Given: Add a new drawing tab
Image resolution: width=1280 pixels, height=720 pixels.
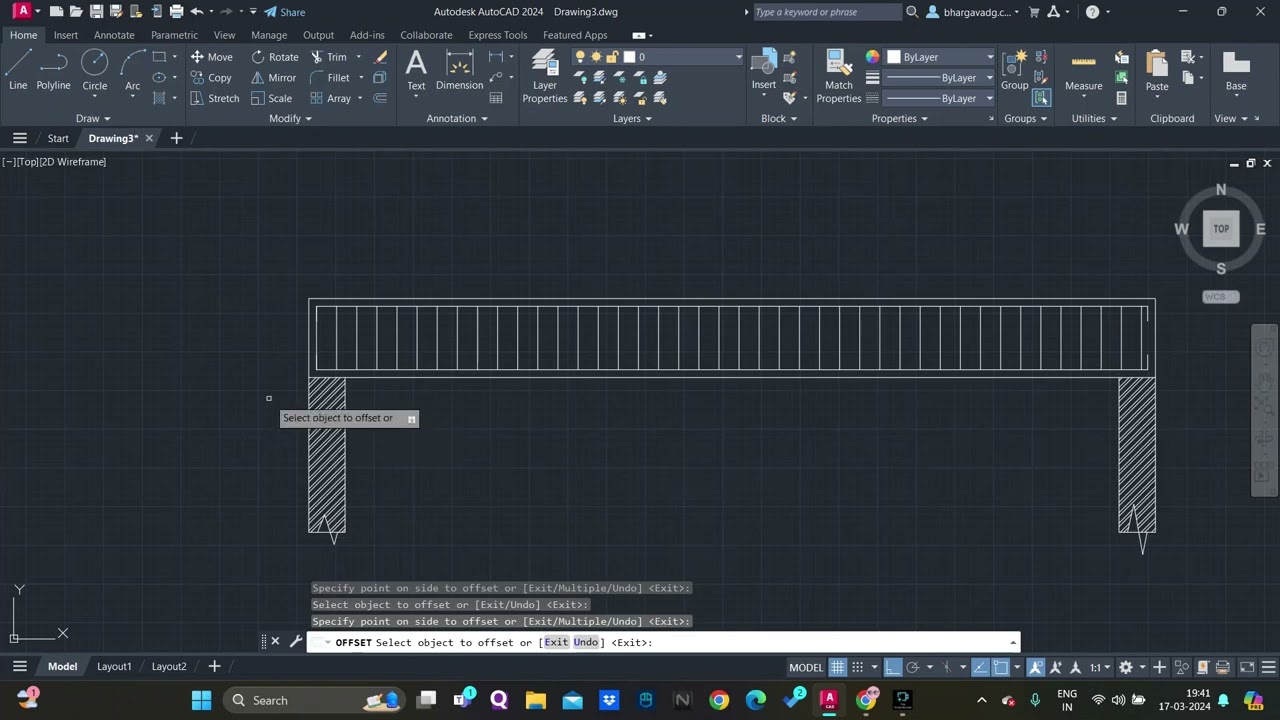Looking at the screenshot, I should (x=176, y=138).
